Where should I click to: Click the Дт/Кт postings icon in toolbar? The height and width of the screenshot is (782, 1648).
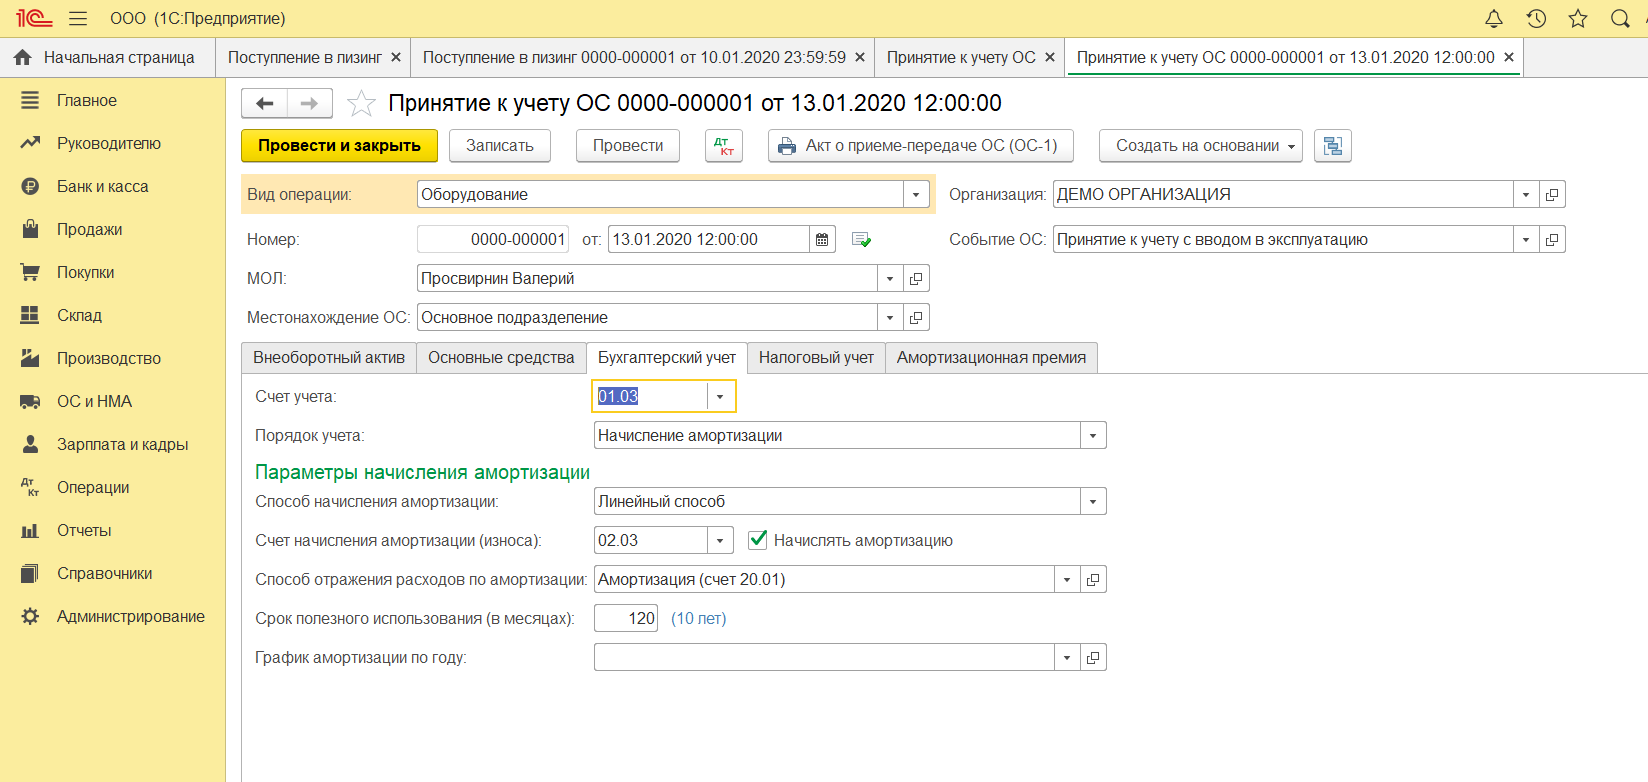(x=724, y=146)
